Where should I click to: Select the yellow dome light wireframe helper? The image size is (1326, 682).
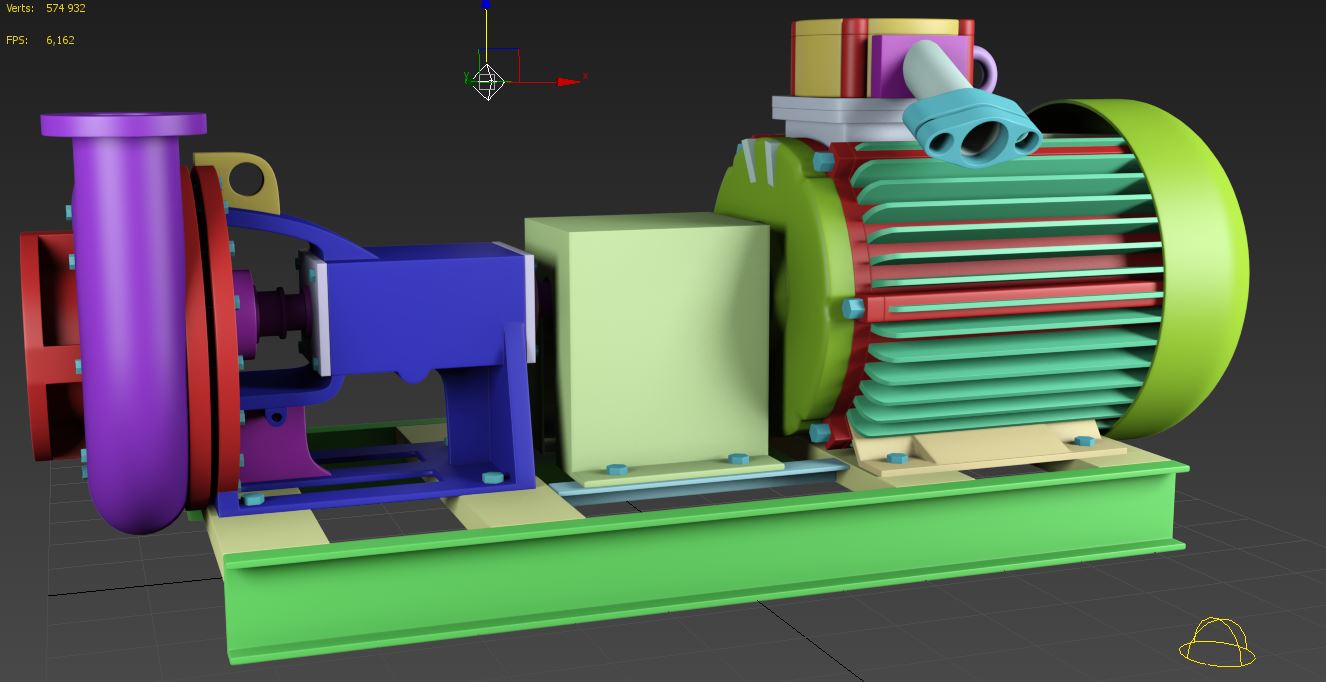click(x=1217, y=642)
